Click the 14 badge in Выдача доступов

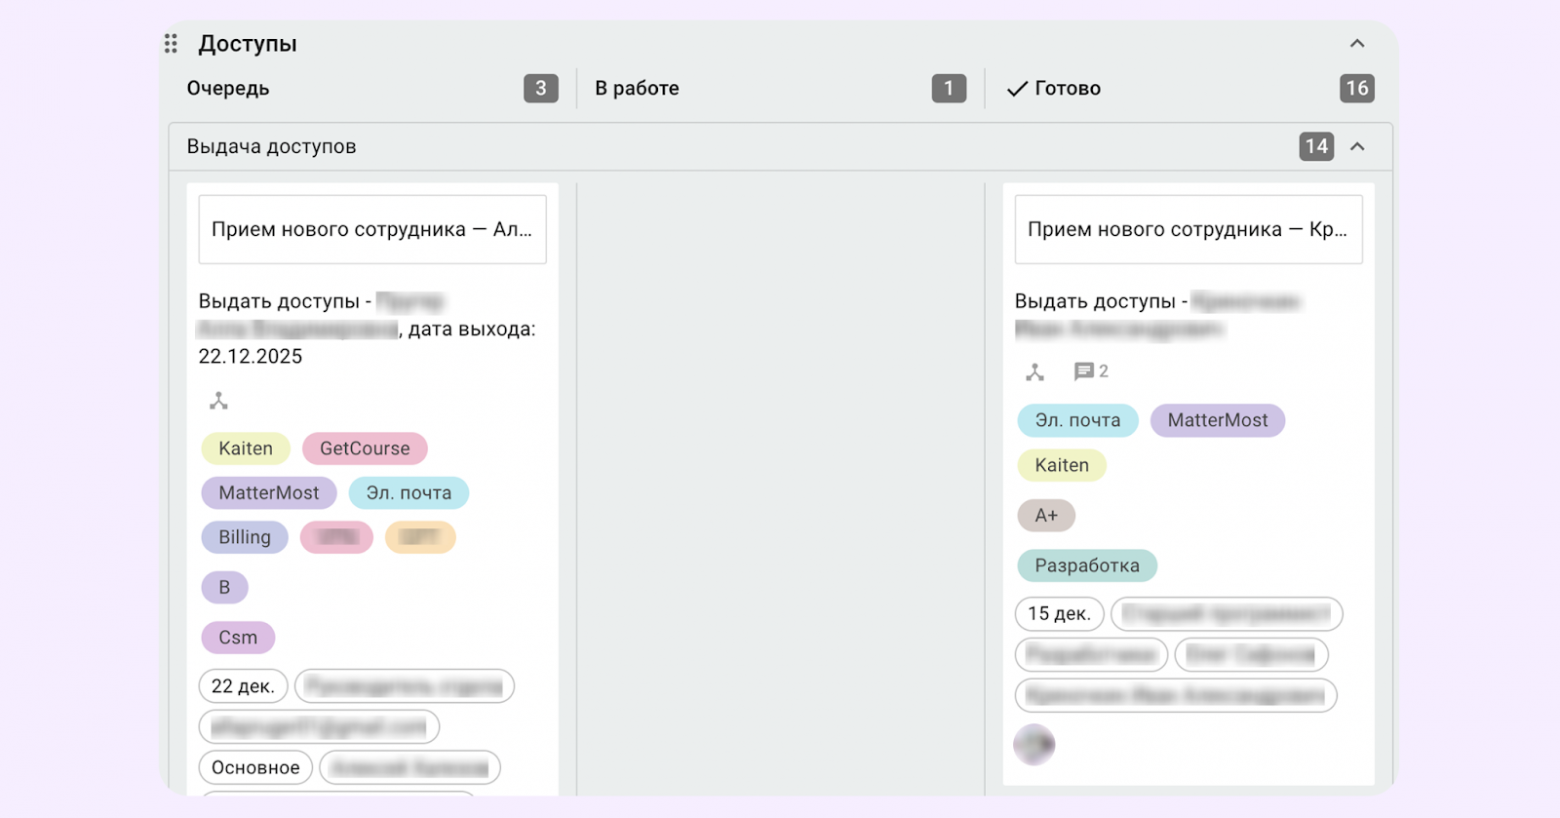1316,147
